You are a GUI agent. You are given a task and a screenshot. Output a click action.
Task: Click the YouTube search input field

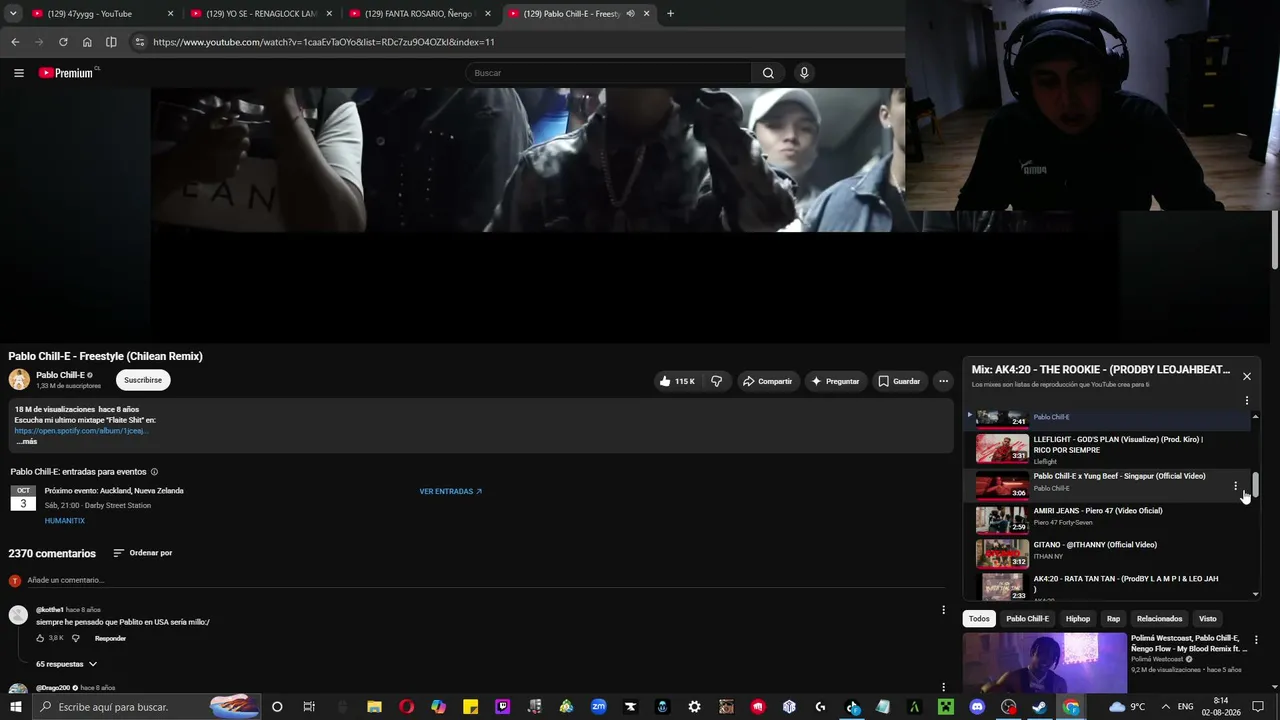point(608,73)
